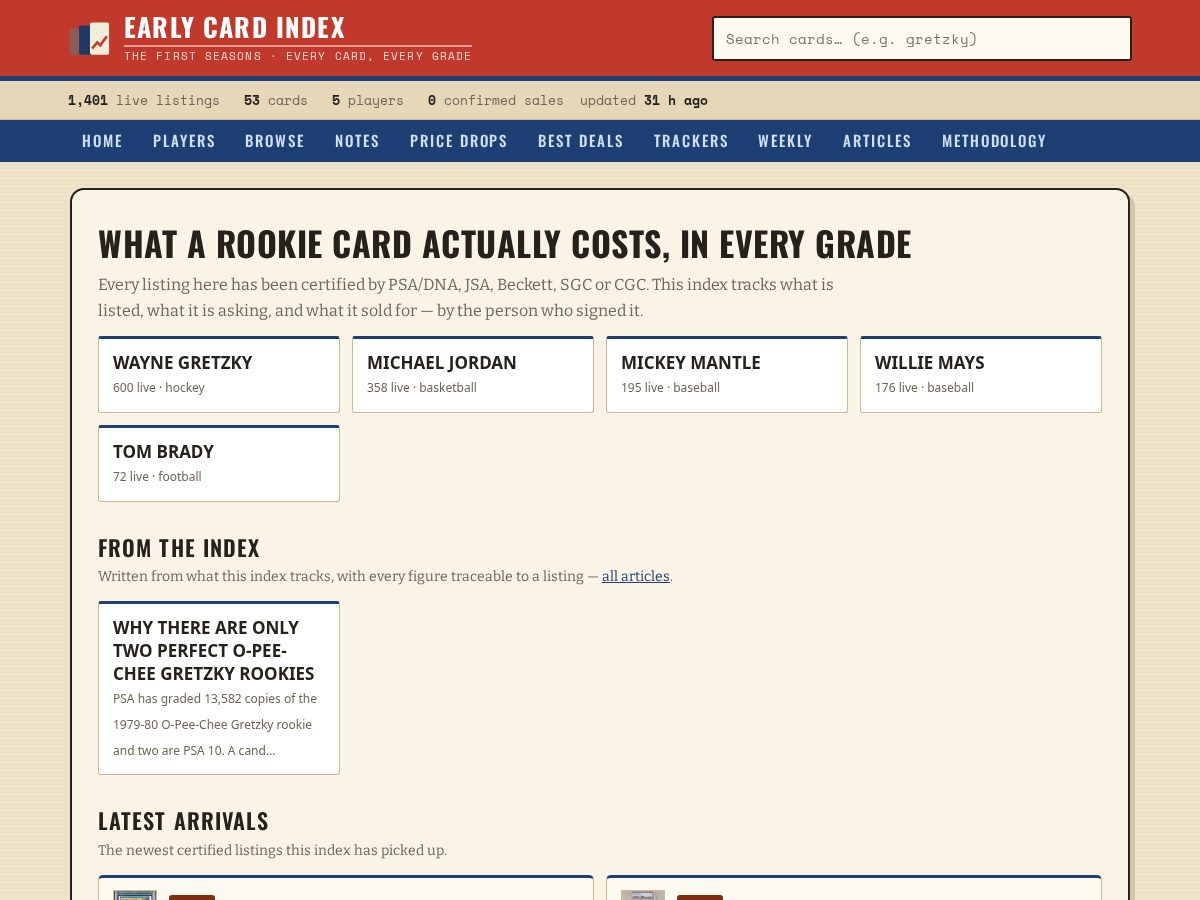The height and width of the screenshot is (900, 1200).
Task: Open the Michael Jordan player card
Action: click(473, 374)
